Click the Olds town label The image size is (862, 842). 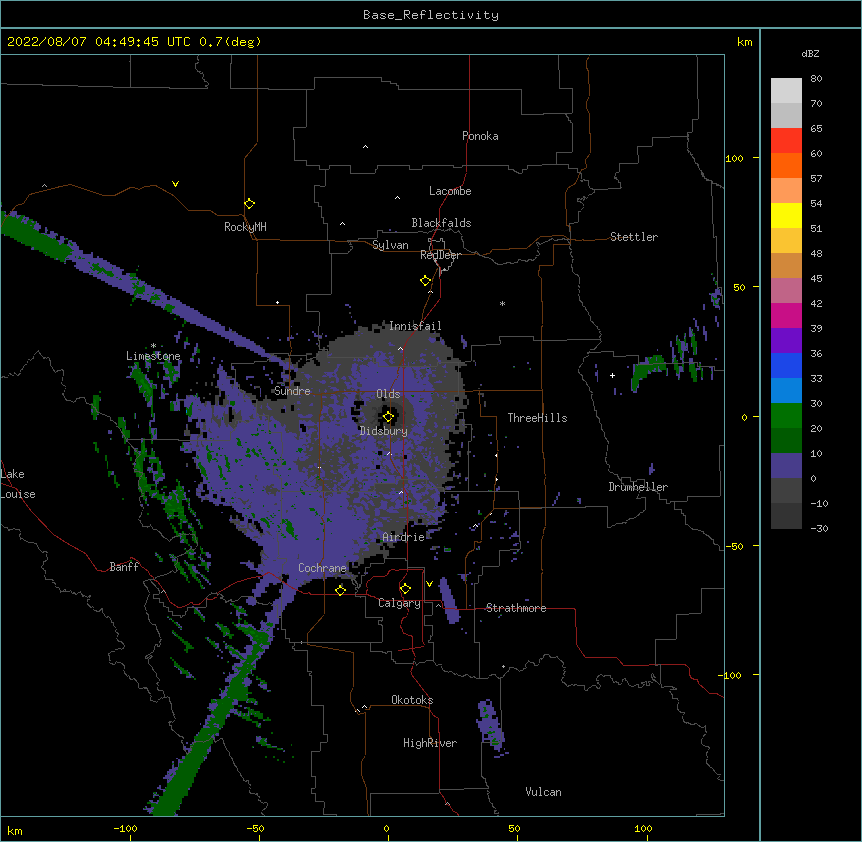click(x=388, y=394)
